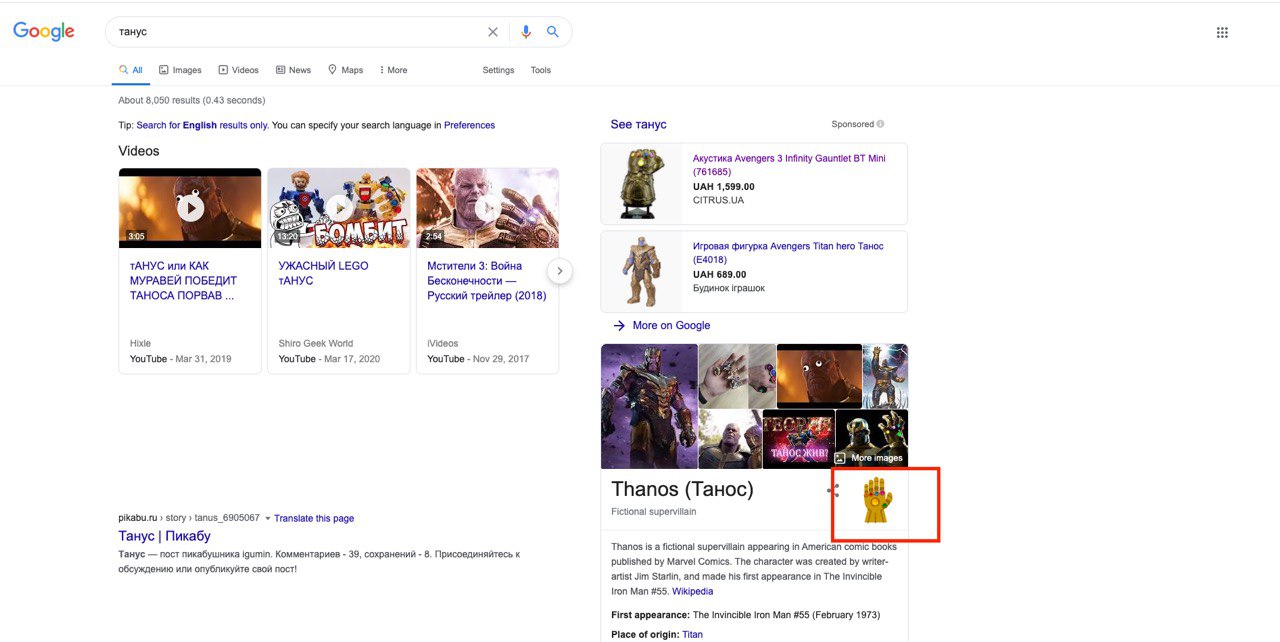Click the Sponsored info icon

pyautogui.click(x=881, y=124)
